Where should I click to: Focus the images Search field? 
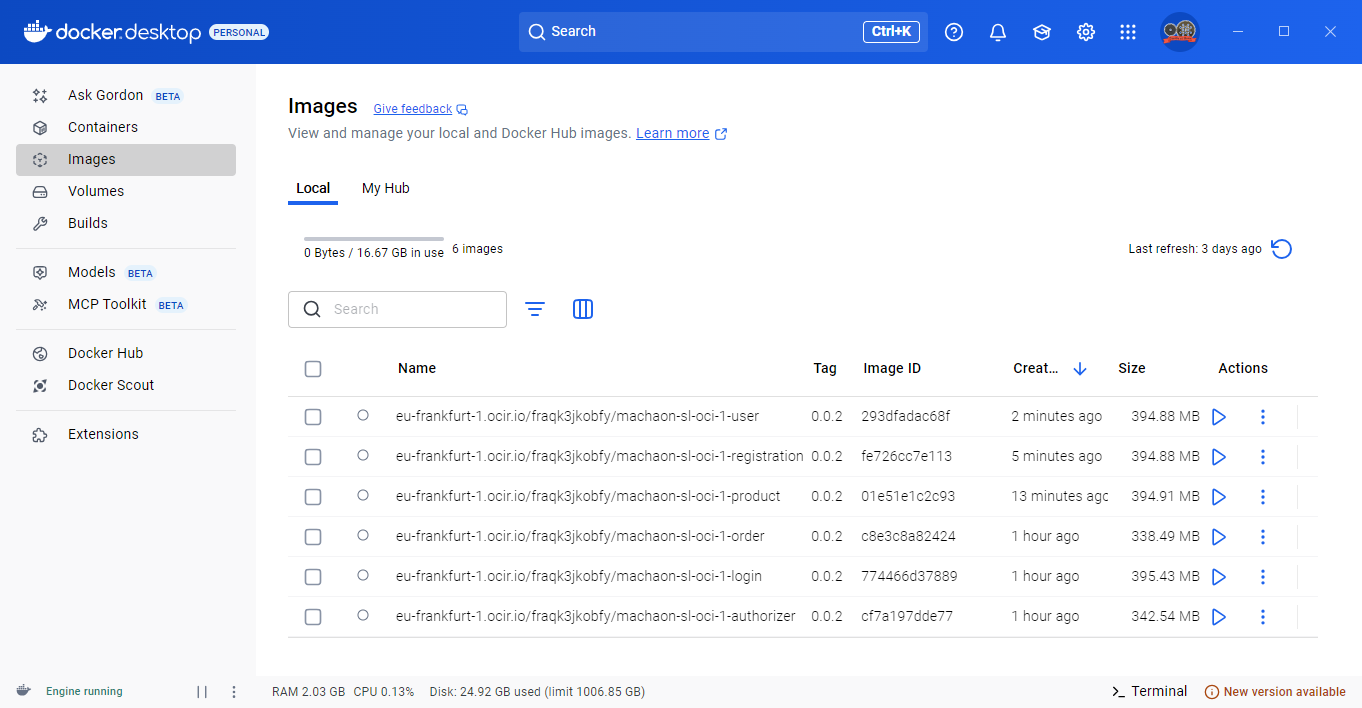410,309
